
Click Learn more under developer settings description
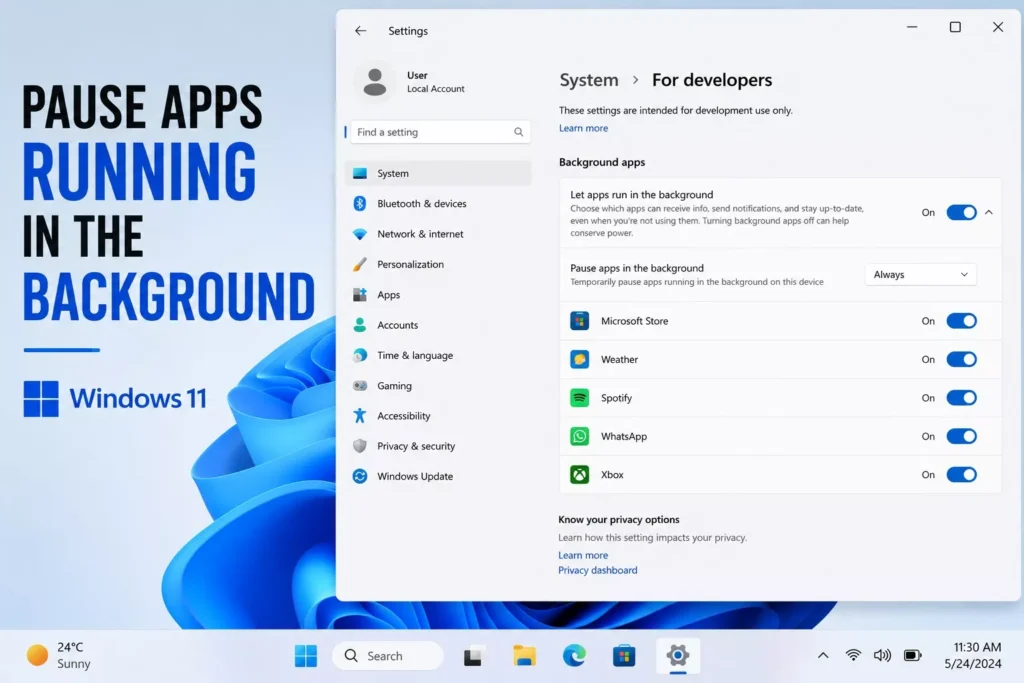583,128
